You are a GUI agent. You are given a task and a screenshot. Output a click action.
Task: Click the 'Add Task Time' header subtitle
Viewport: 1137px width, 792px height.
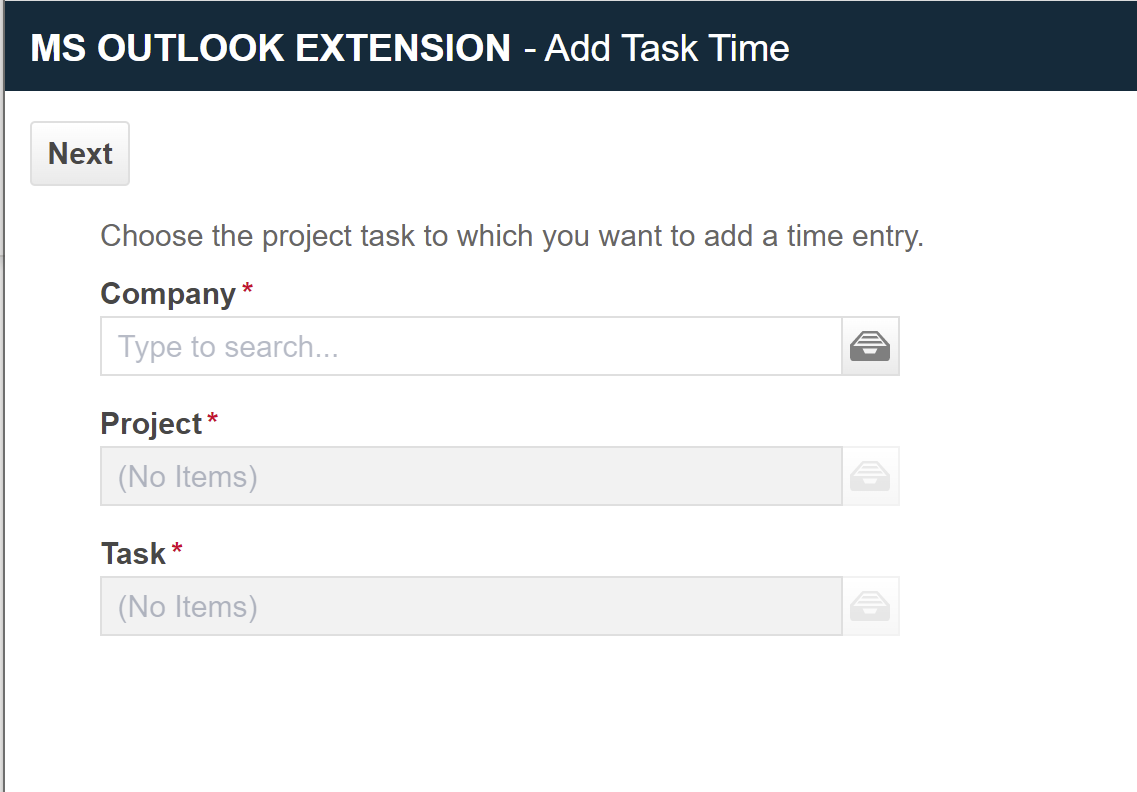point(666,49)
